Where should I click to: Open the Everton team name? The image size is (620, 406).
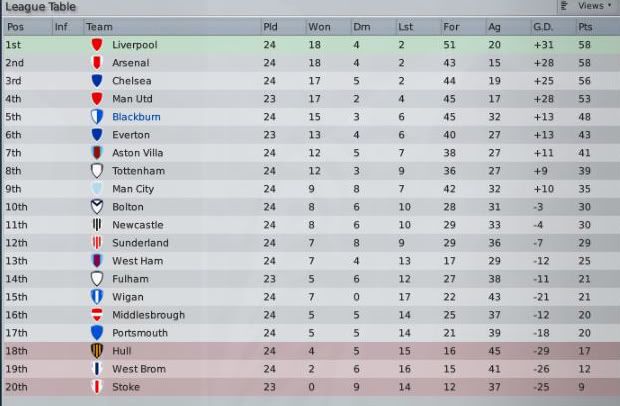tap(131, 135)
